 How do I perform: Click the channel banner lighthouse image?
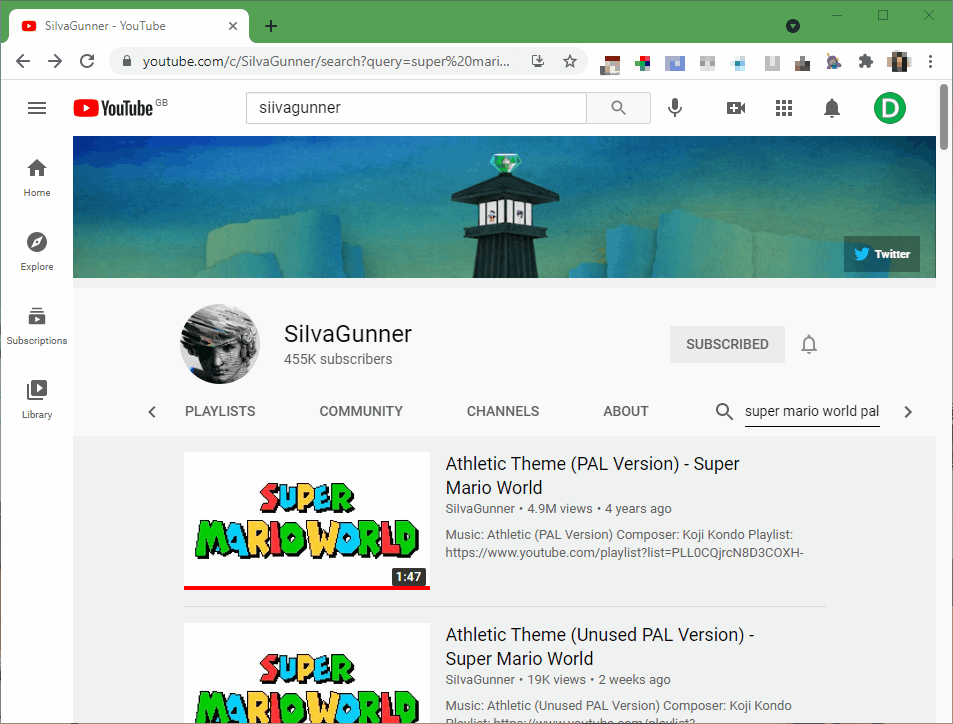tap(504, 207)
